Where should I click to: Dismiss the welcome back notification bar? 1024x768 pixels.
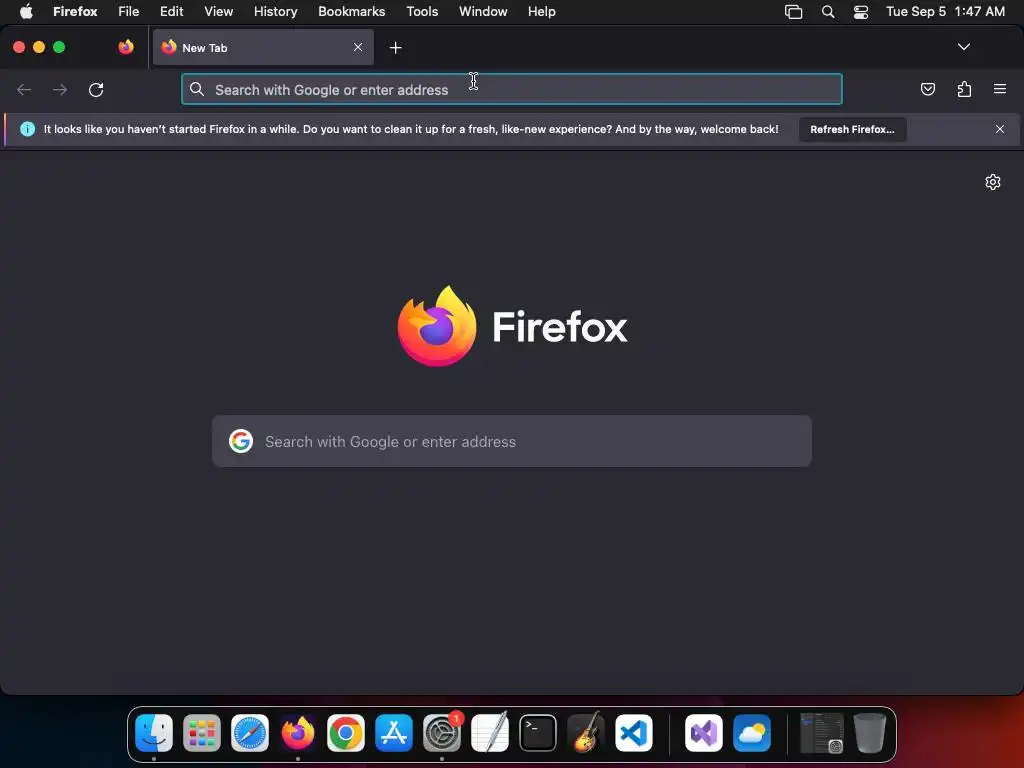pyautogui.click(x=1000, y=129)
